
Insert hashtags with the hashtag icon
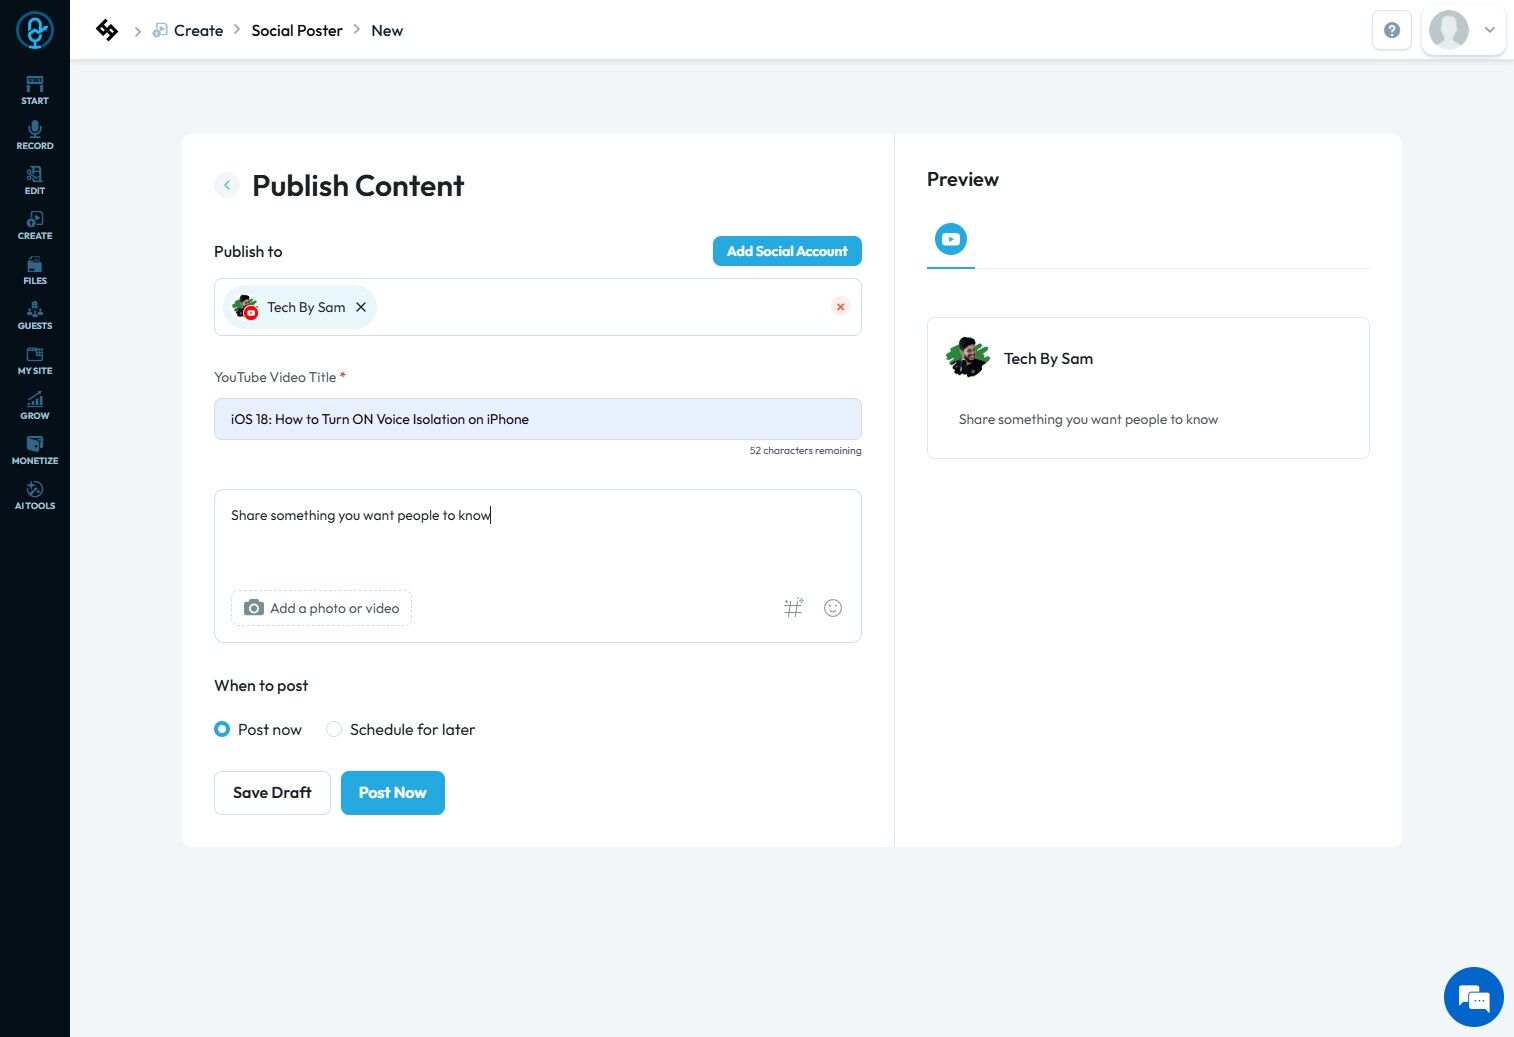[x=793, y=608]
